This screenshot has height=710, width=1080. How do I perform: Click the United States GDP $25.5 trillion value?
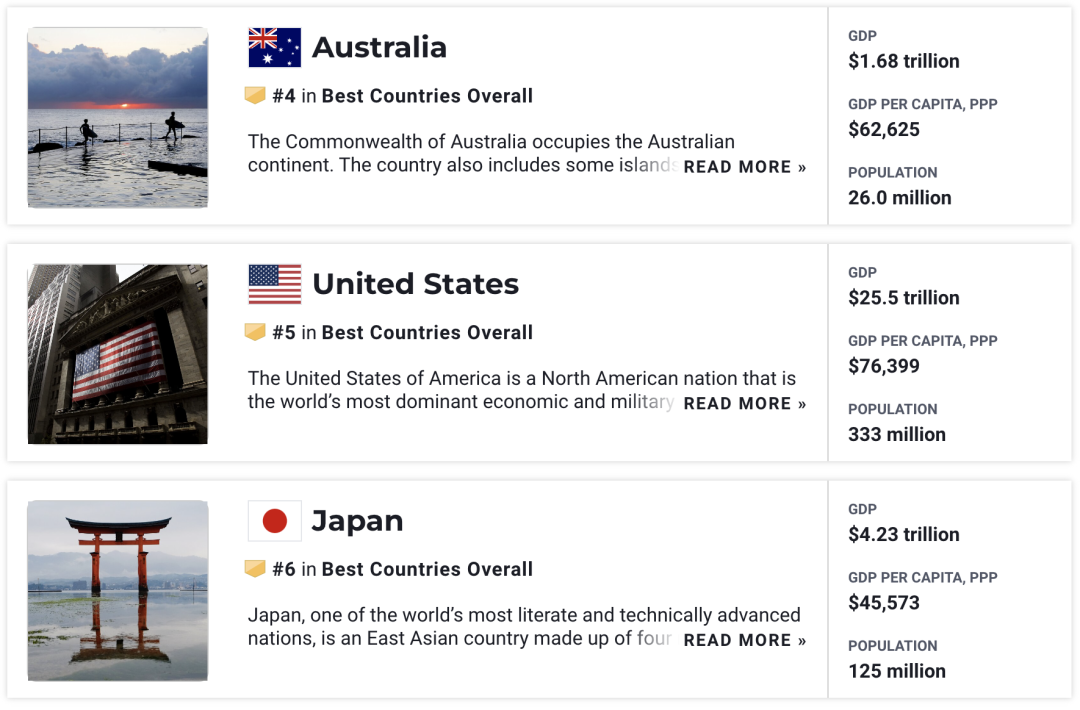coord(903,298)
